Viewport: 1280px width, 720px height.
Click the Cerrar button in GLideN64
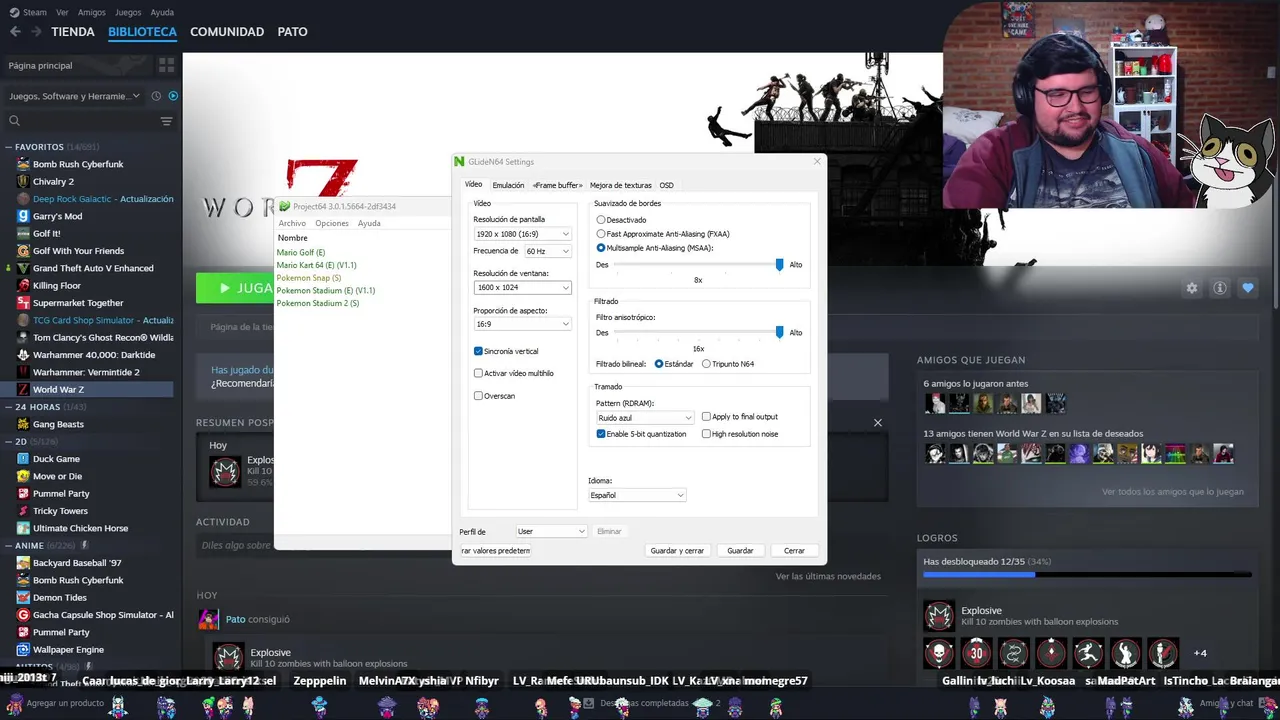tap(794, 550)
